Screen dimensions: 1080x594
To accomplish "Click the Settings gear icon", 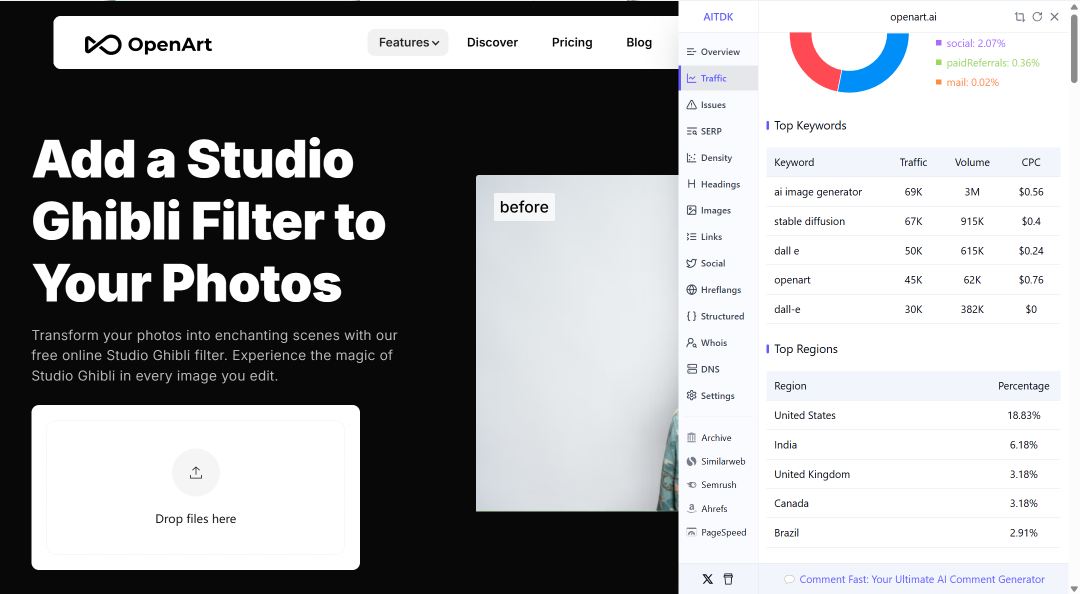I will coord(692,396).
